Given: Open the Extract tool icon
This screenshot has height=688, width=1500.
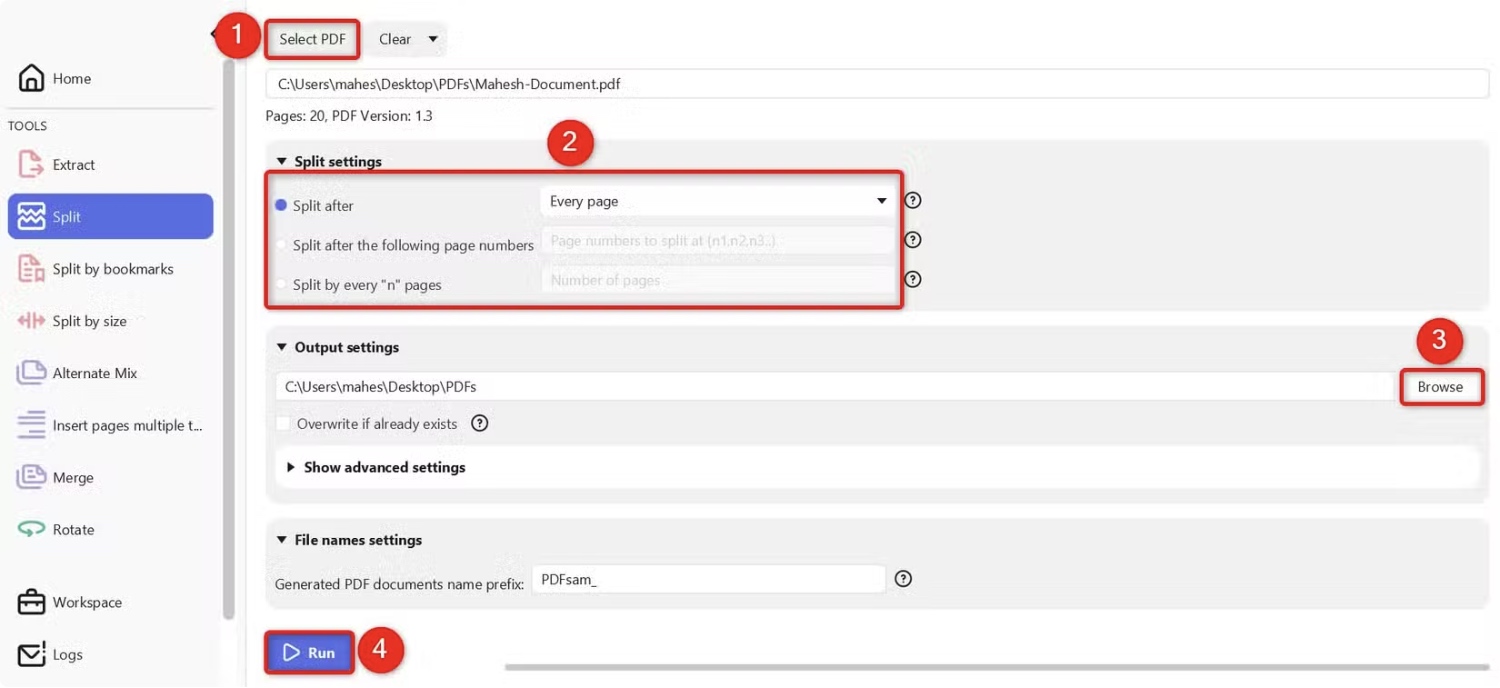Looking at the screenshot, I should coord(31,164).
